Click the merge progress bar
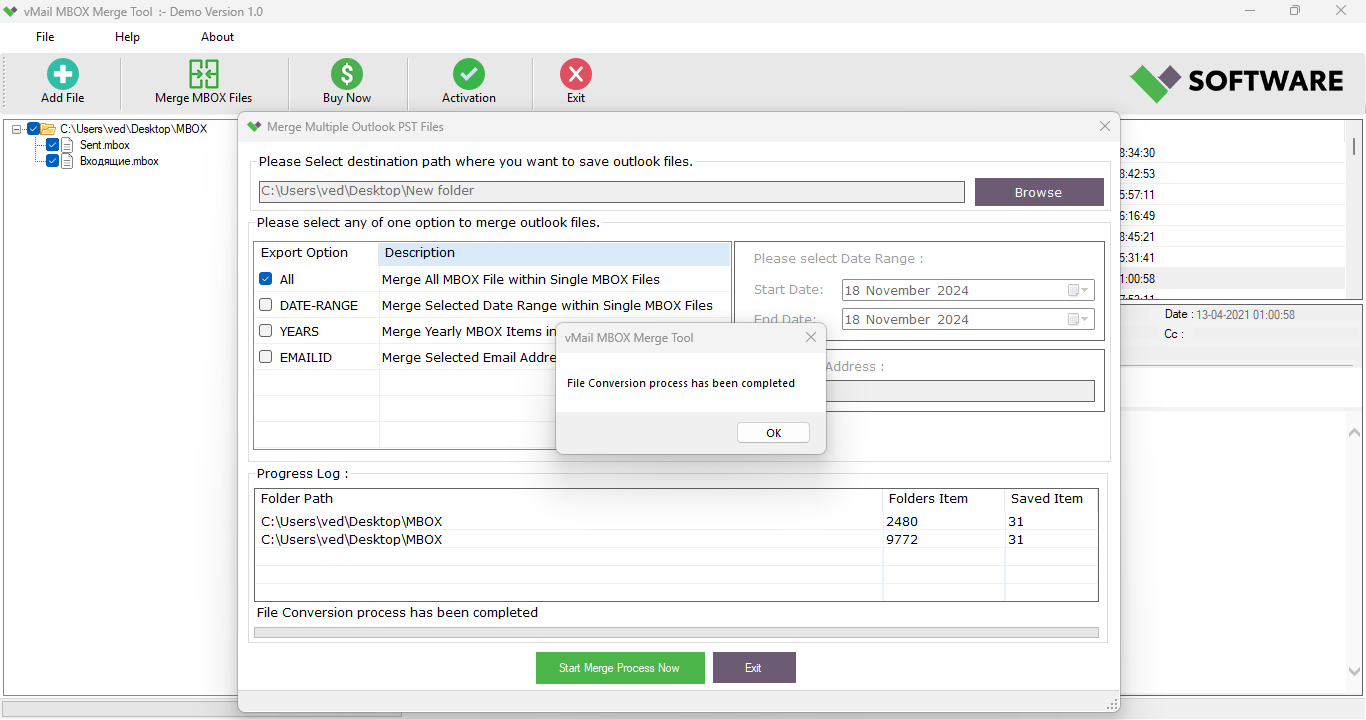Screen dimensions: 1366x720 (x=676, y=633)
